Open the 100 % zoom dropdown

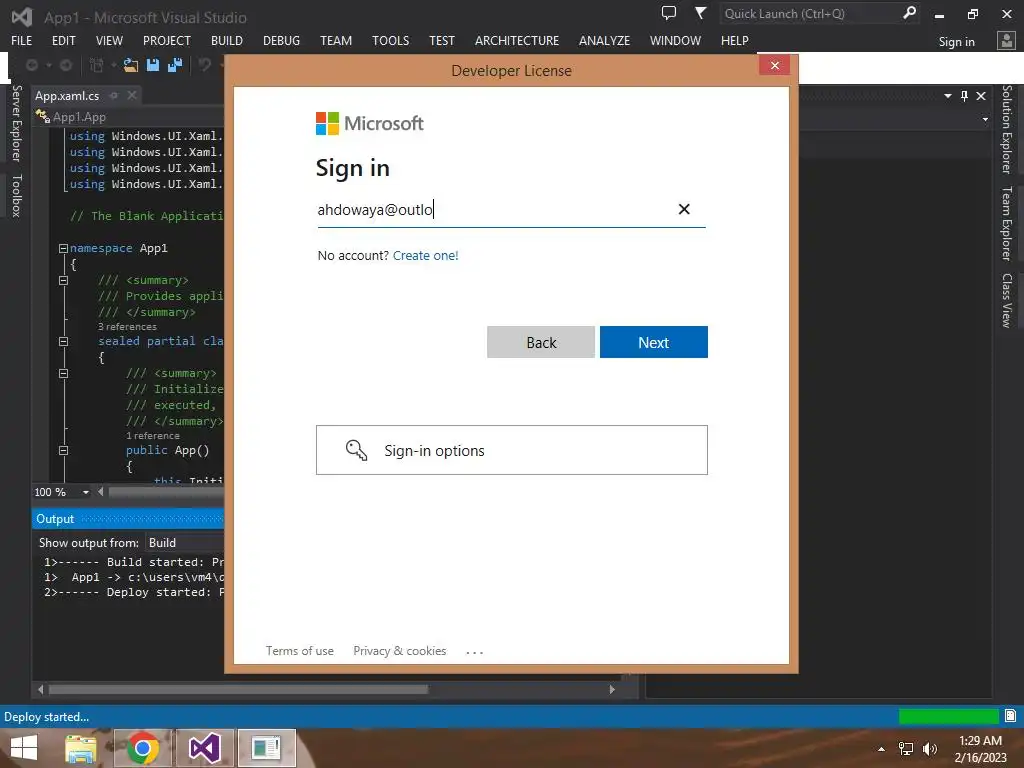tap(86, 492)
